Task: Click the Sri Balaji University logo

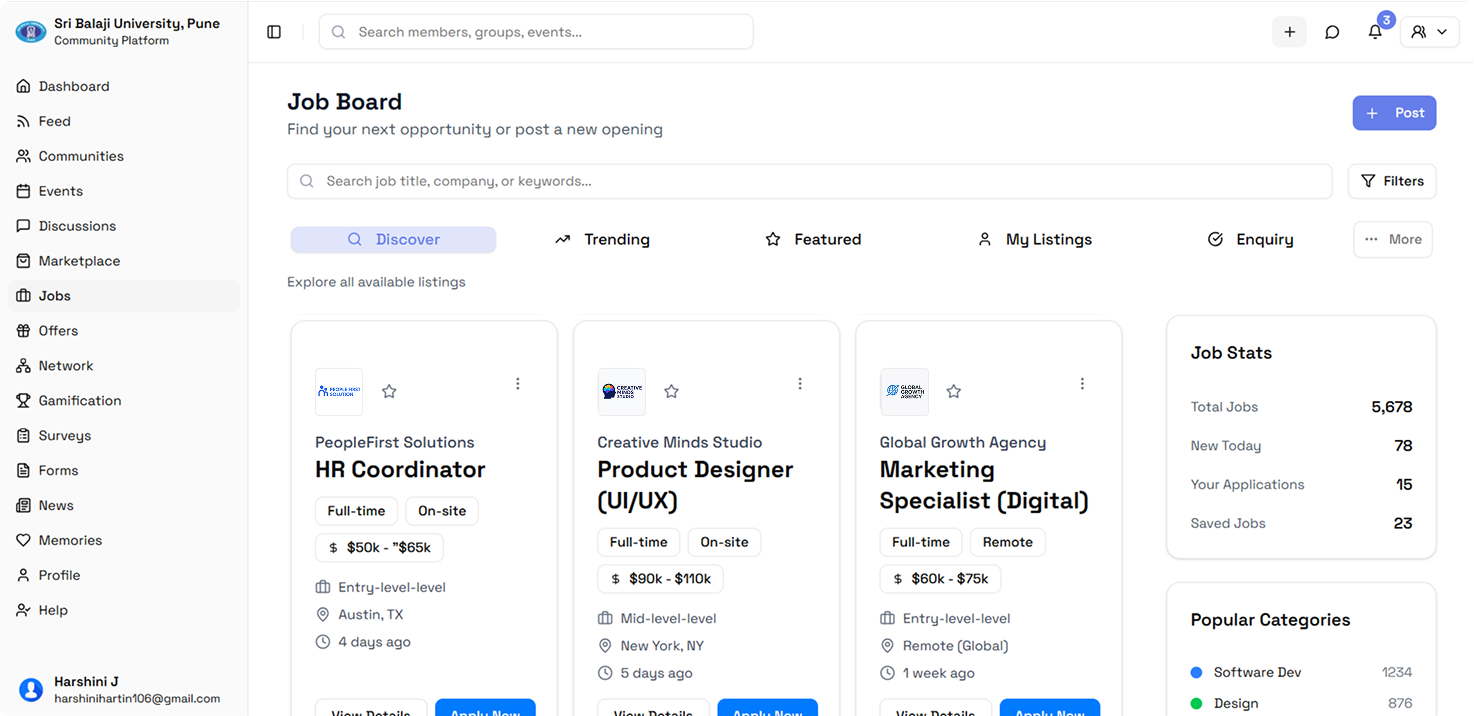Action: [31, 32]
